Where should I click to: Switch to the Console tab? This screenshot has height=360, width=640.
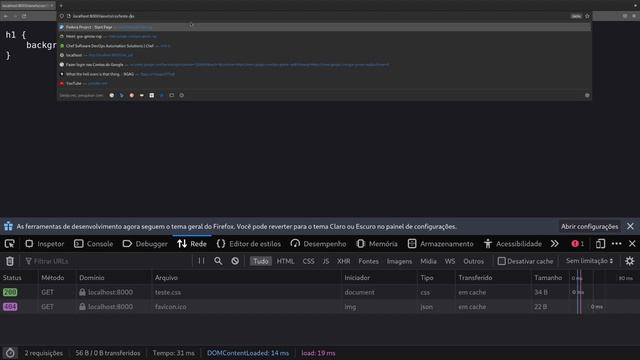(x=93, y=244)
